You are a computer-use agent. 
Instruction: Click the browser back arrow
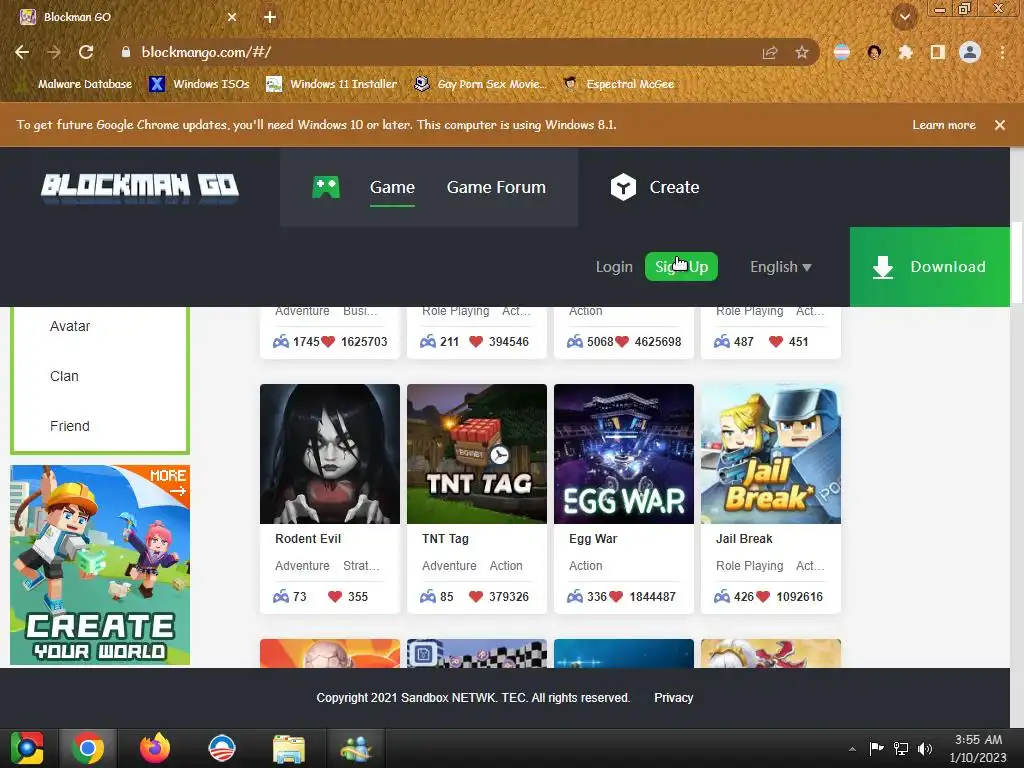22,52
